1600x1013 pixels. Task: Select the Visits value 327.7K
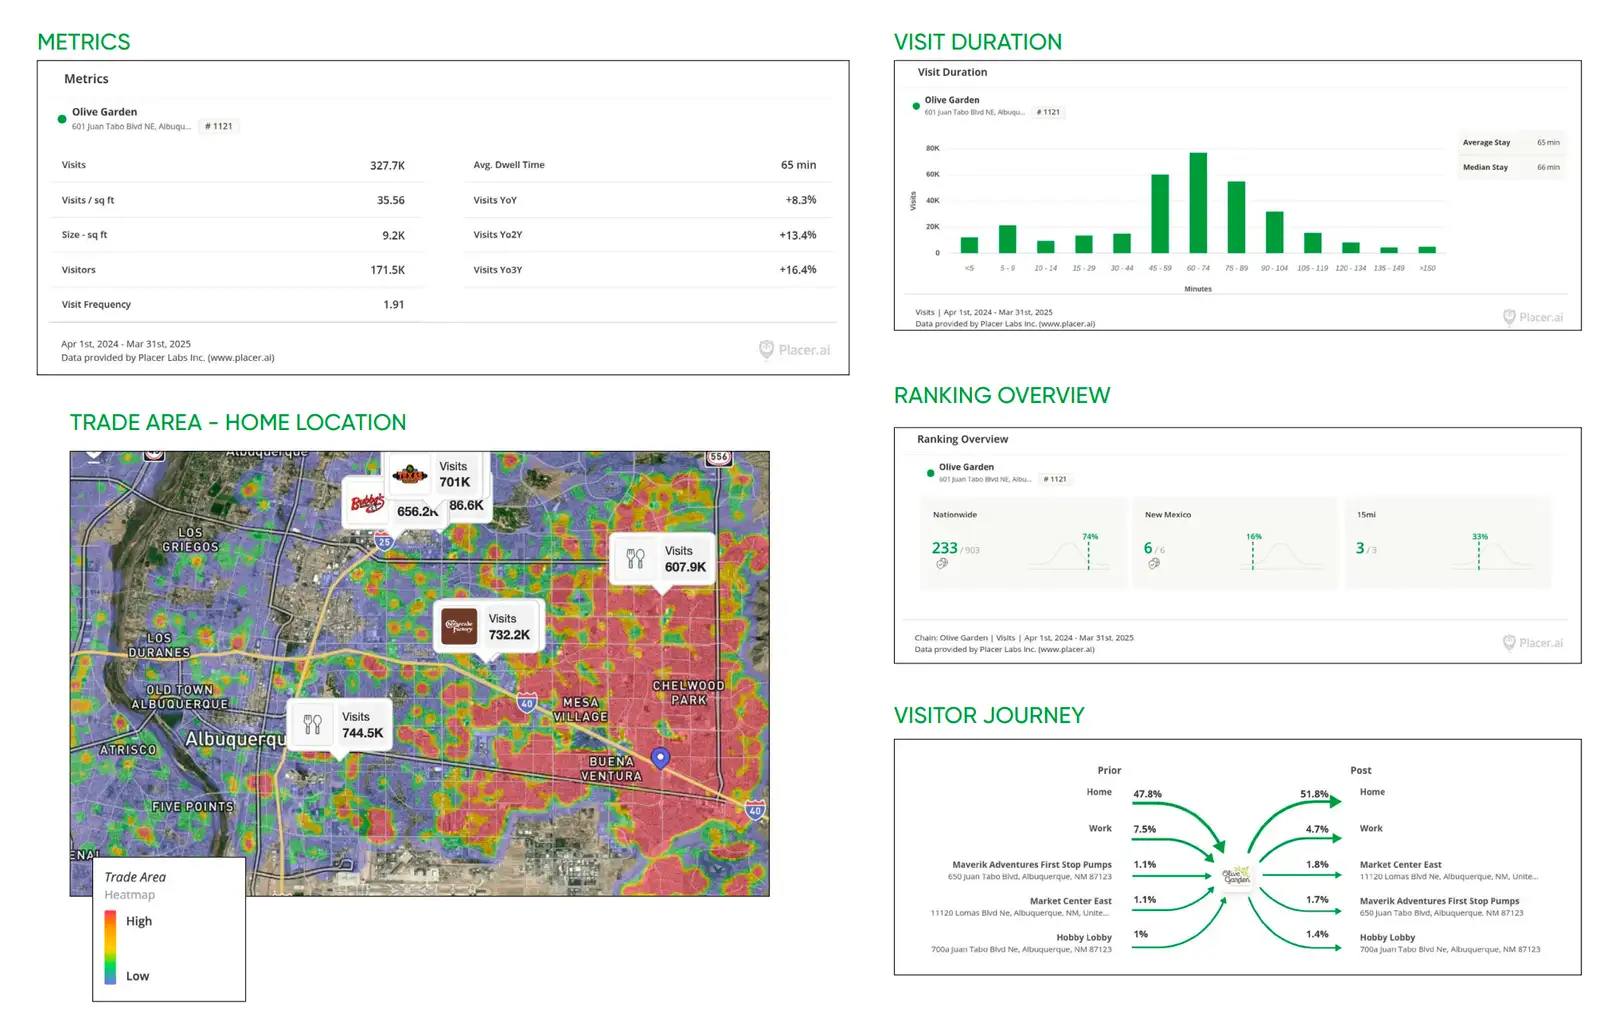pos(387,166)
